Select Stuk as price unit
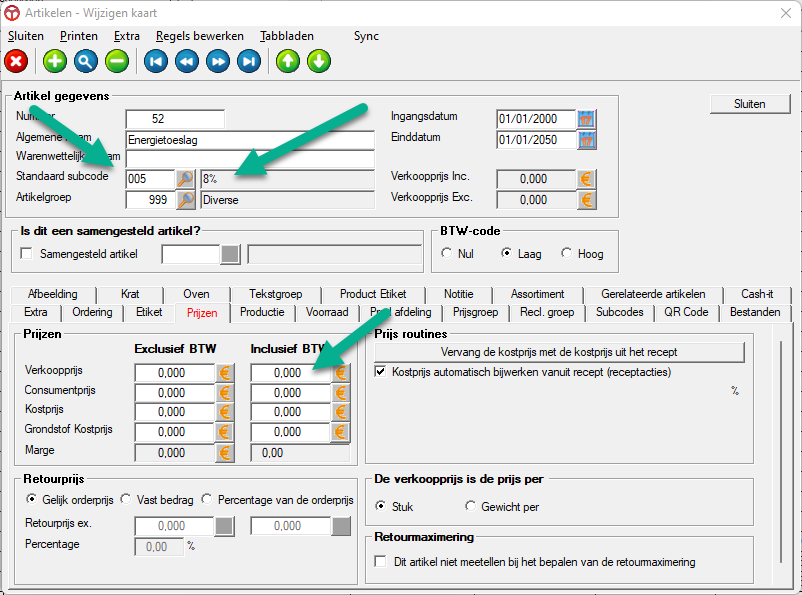Image resolution: width=802 pixels, height=595 pixels. (x=380, y=506)
